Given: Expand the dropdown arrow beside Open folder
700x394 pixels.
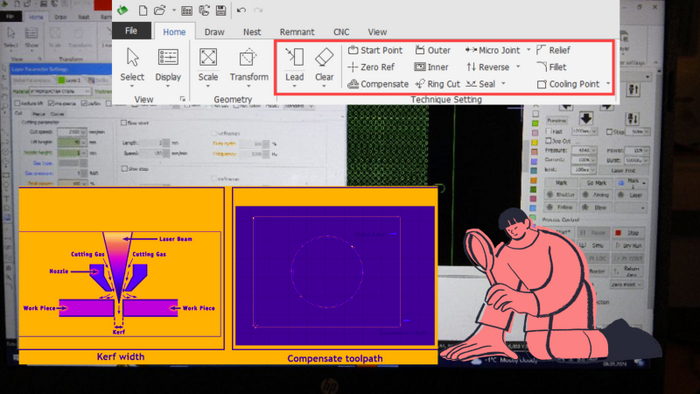Looking at the screenshot, I should click(x=174, y=10).
